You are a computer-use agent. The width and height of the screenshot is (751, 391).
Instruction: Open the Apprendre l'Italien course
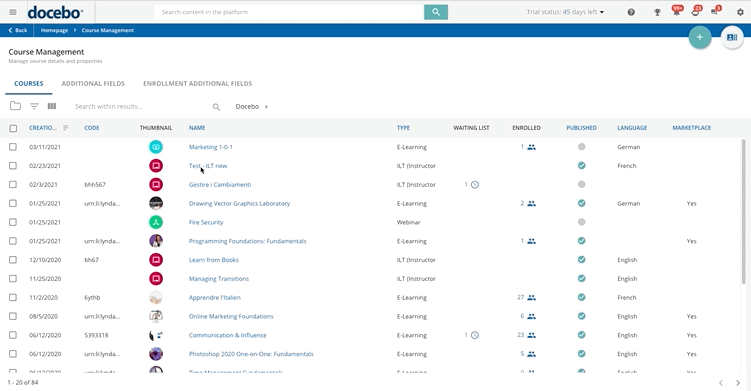[215, 298]
